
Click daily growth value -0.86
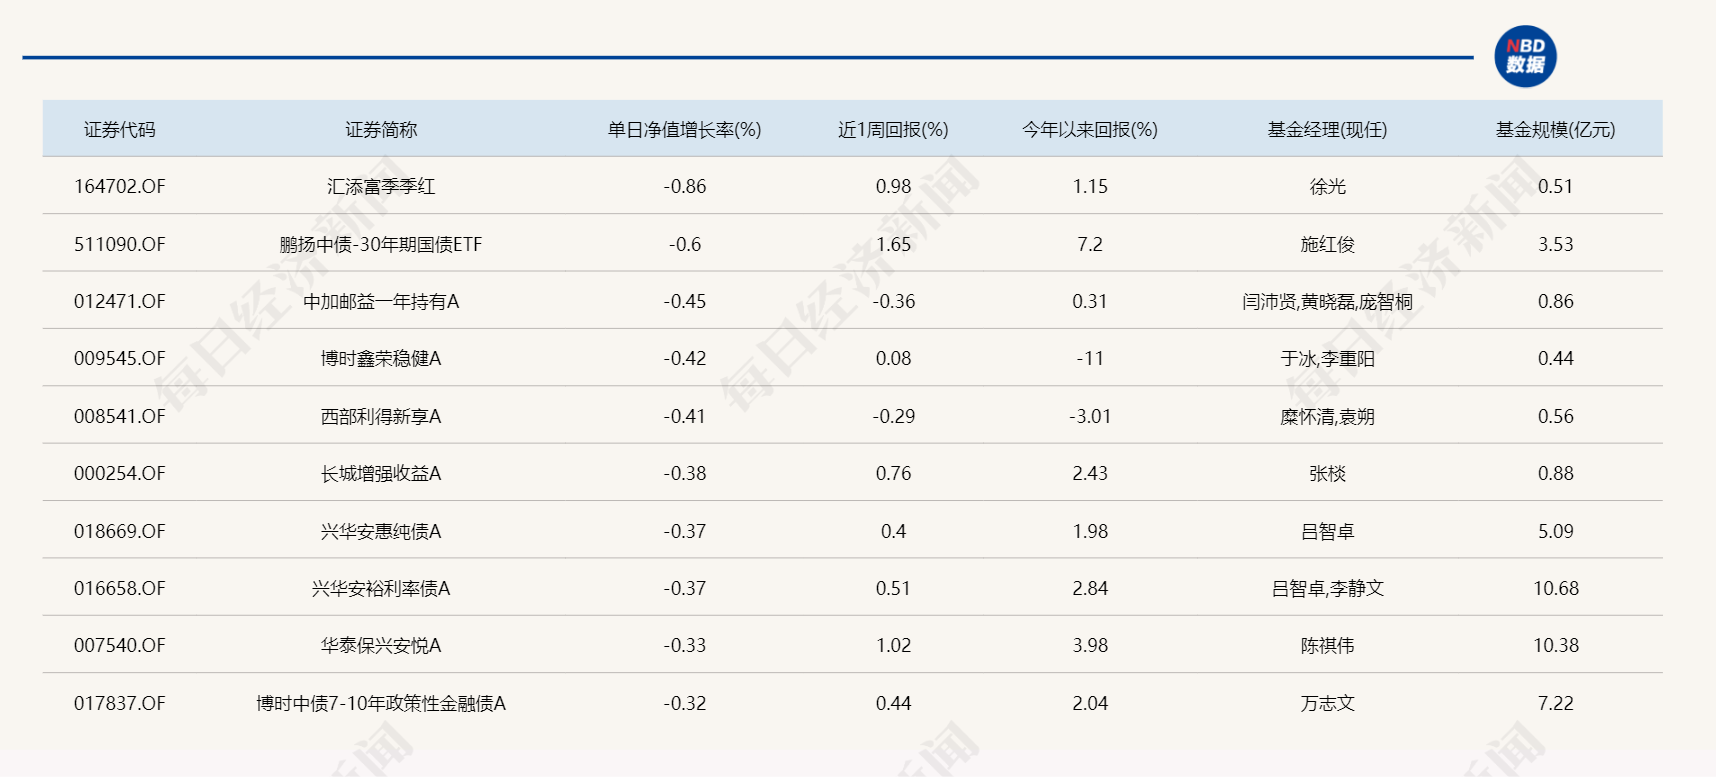(x=685, y=186)
